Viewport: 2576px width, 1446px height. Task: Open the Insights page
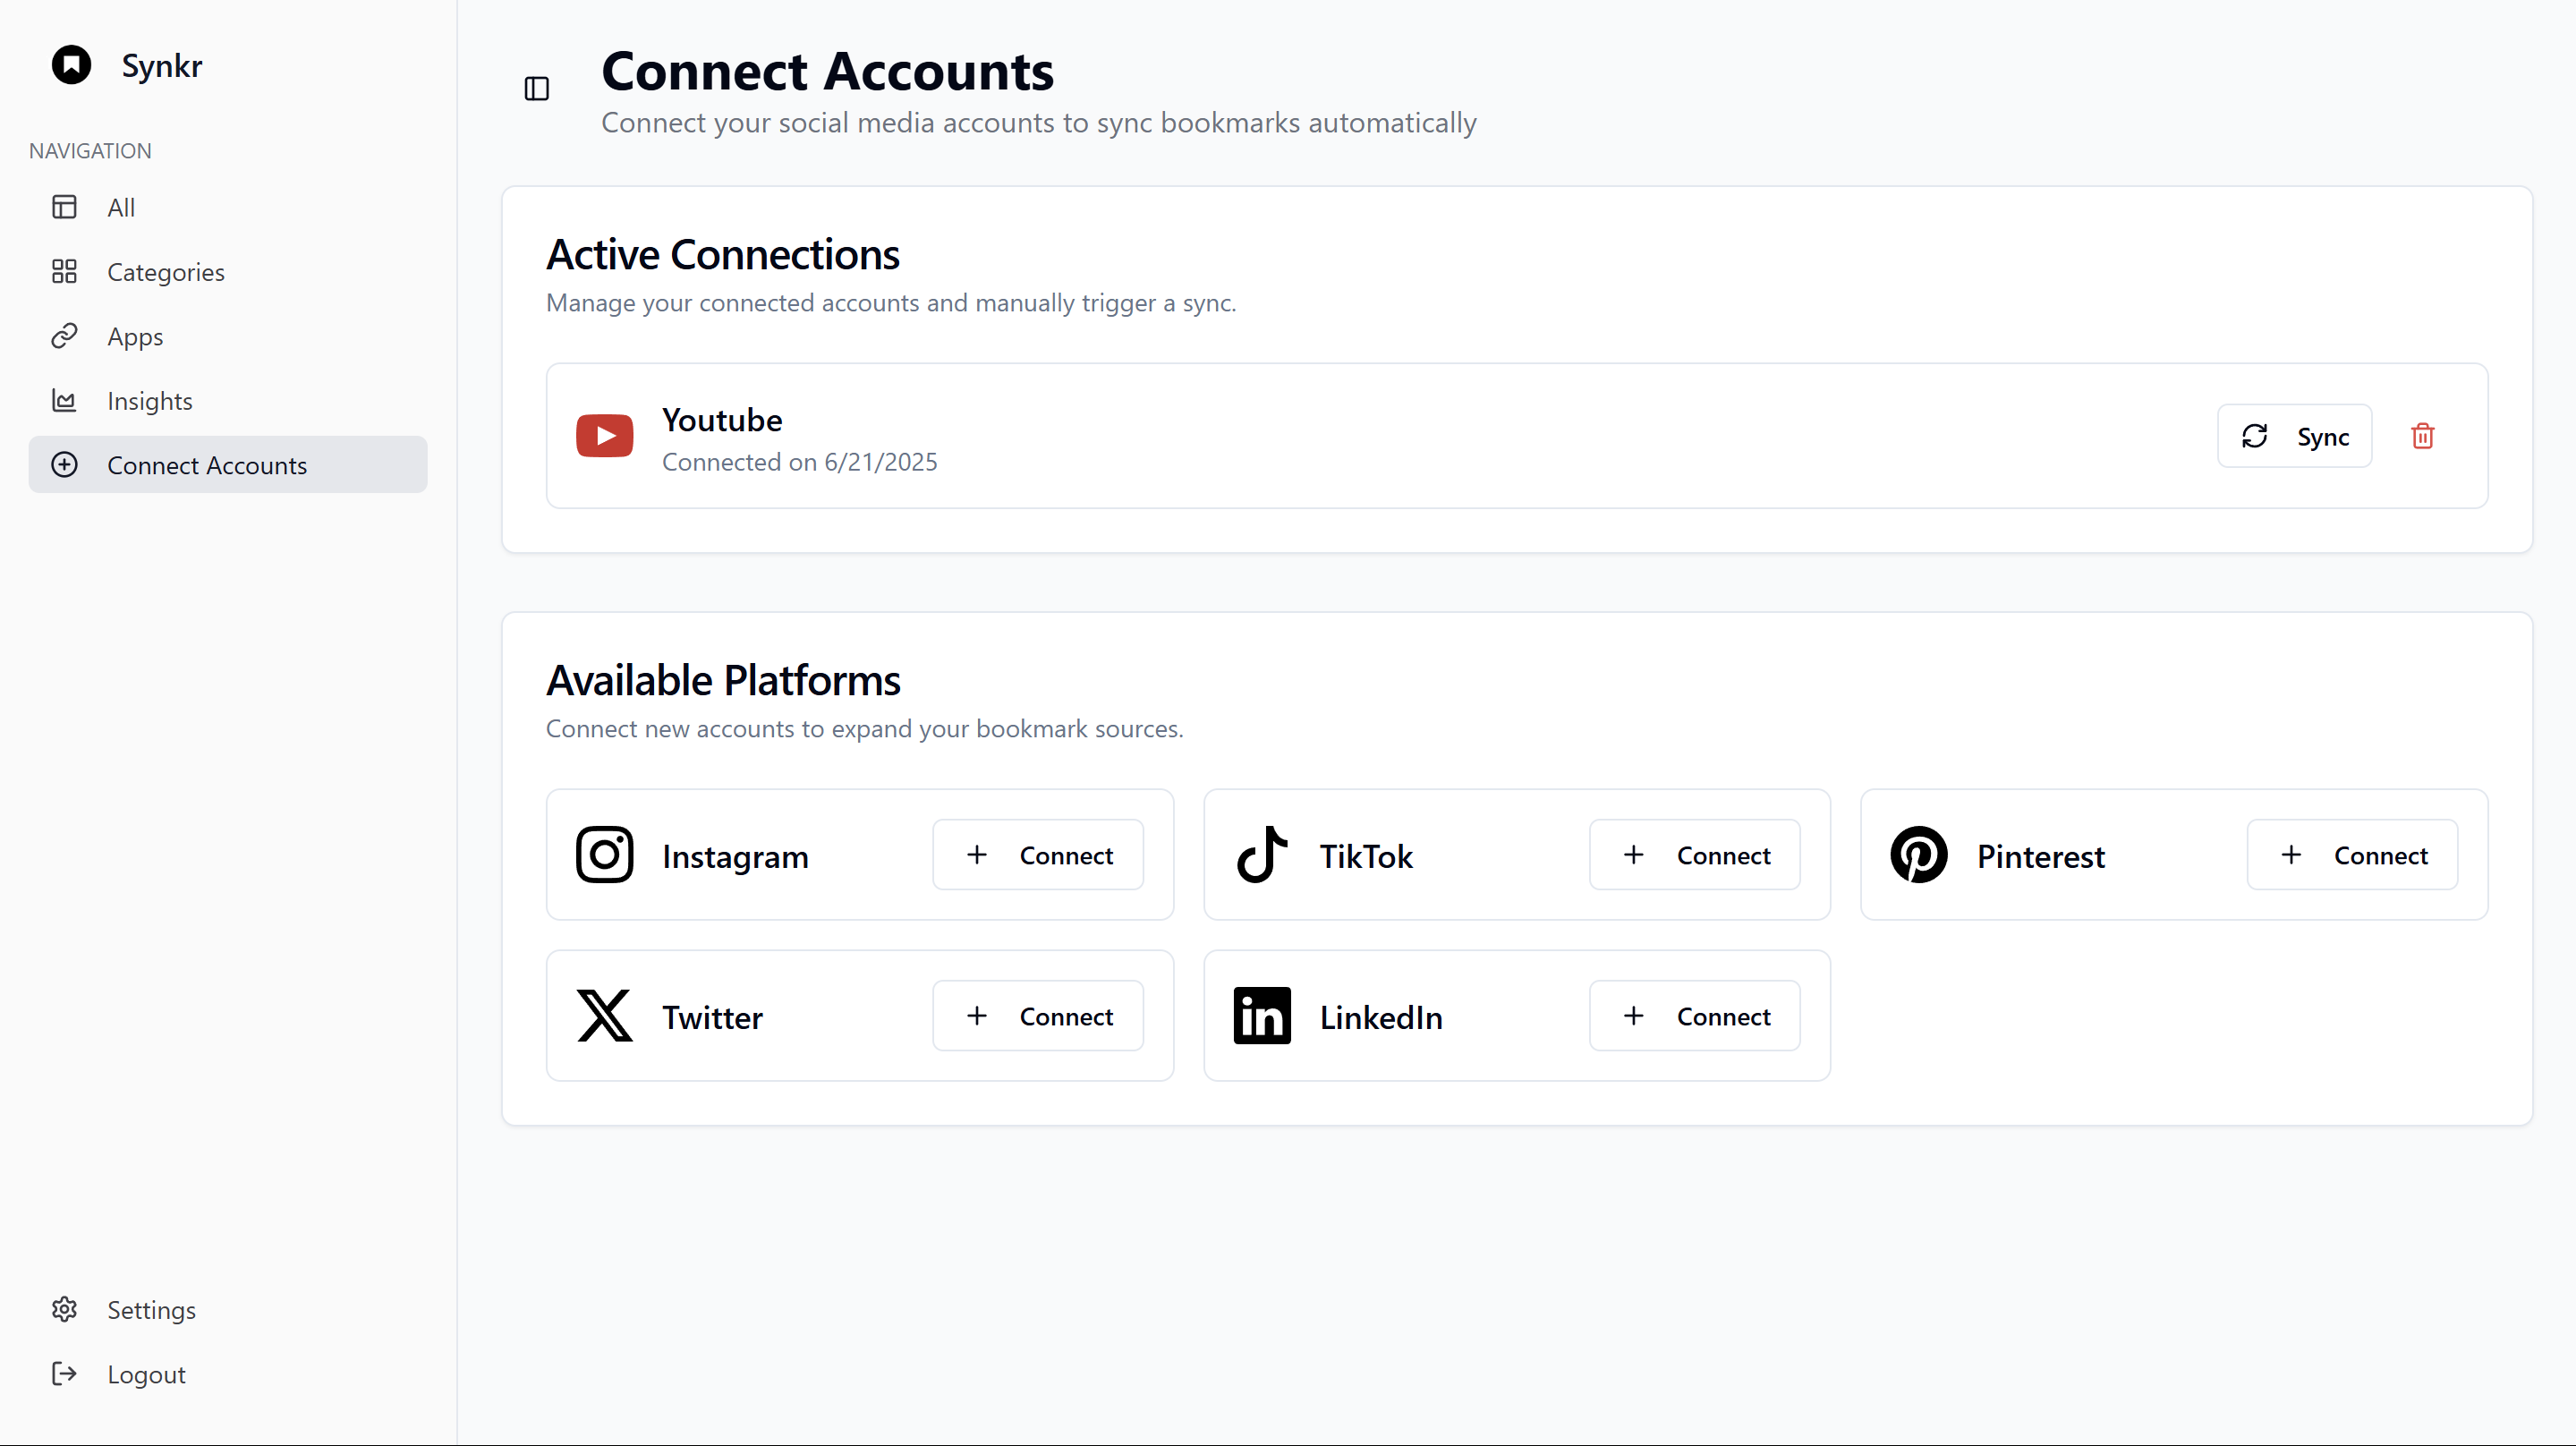click(149, 401)
